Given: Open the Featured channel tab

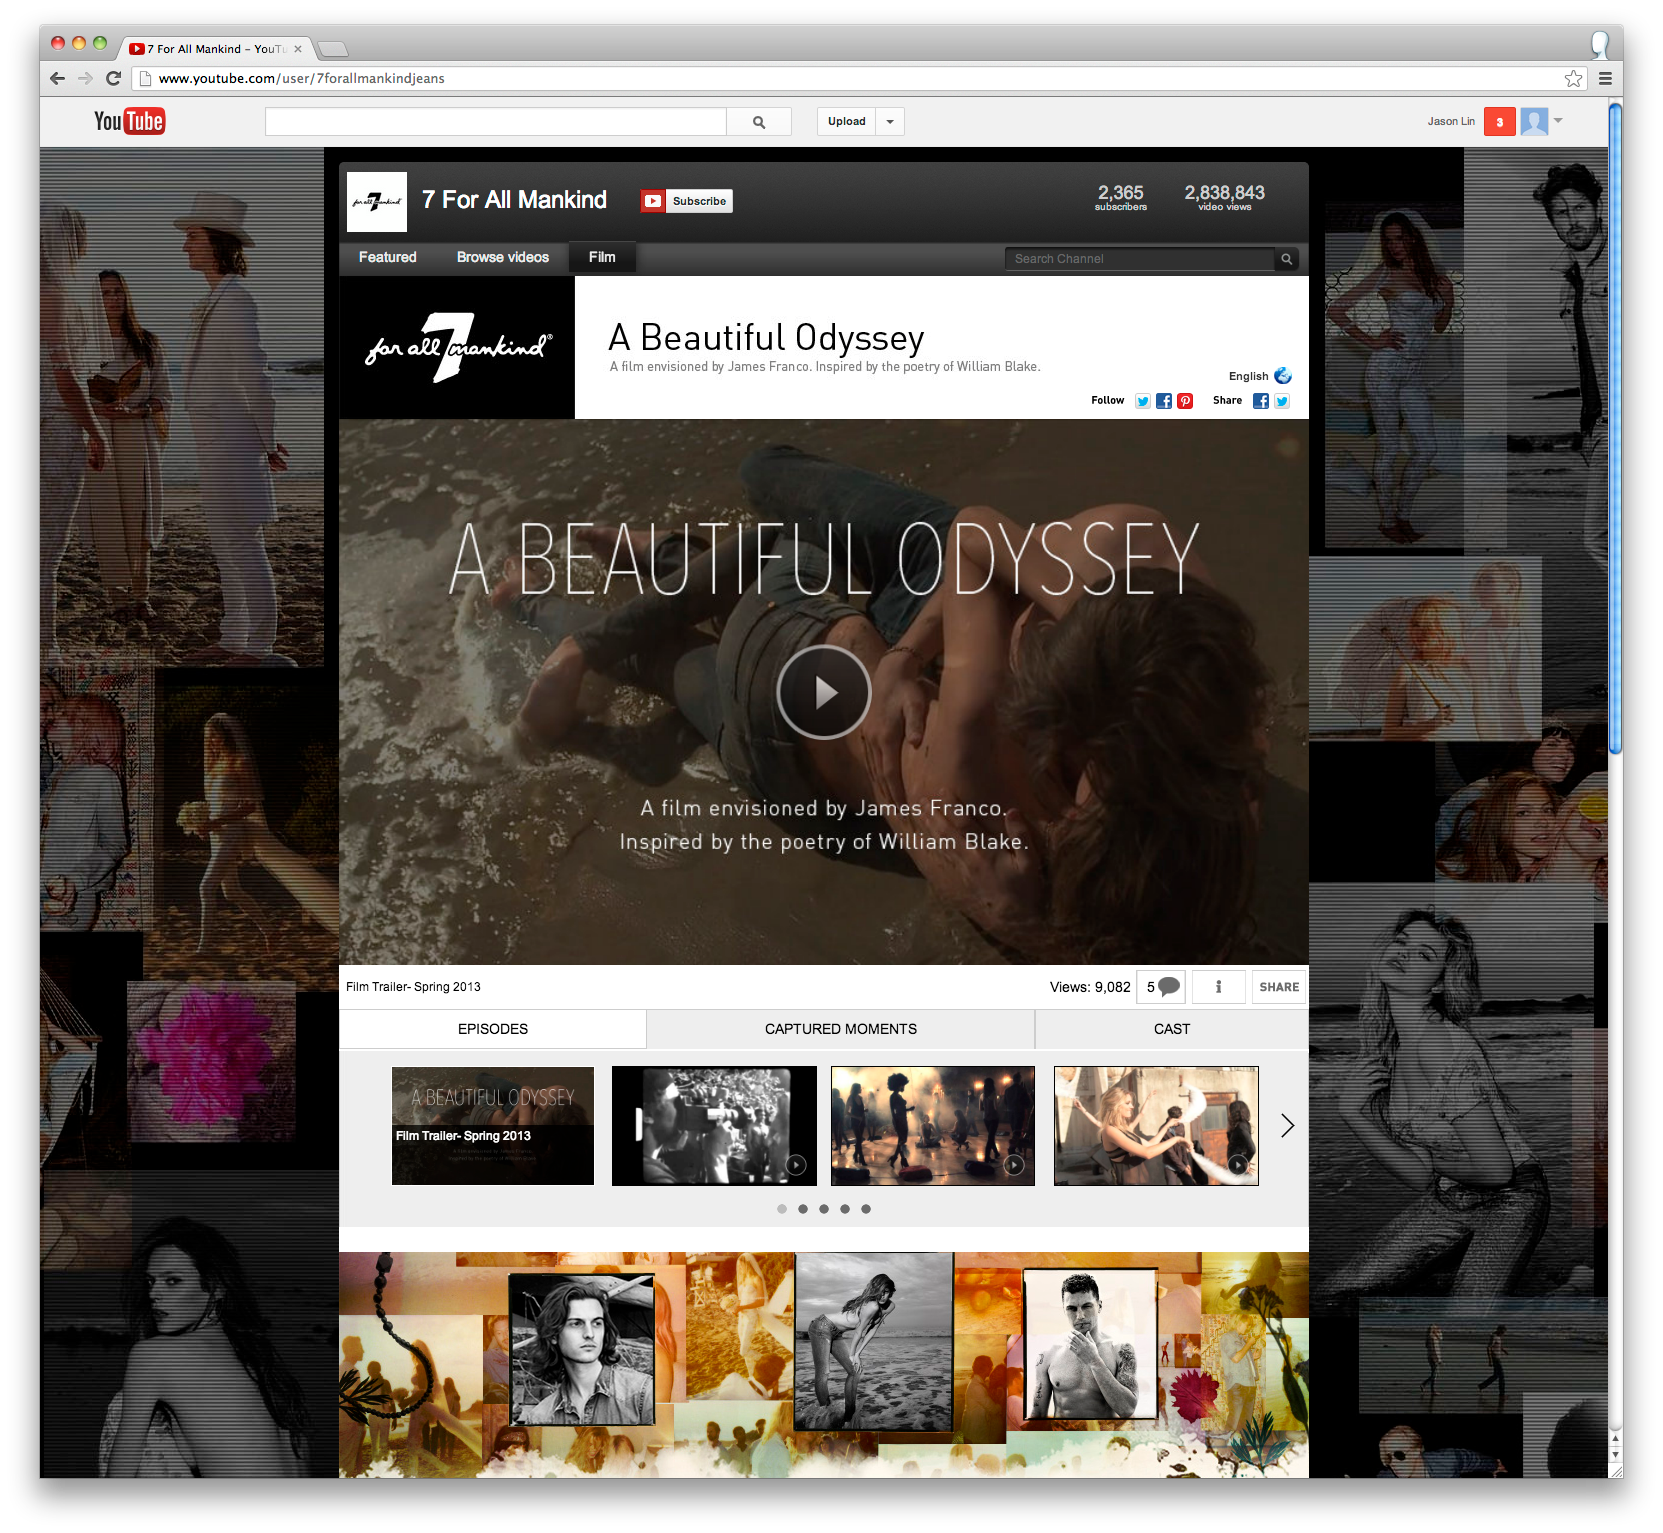Looking at the screenshot, I should pyautogui.click(x=388, y=257).
